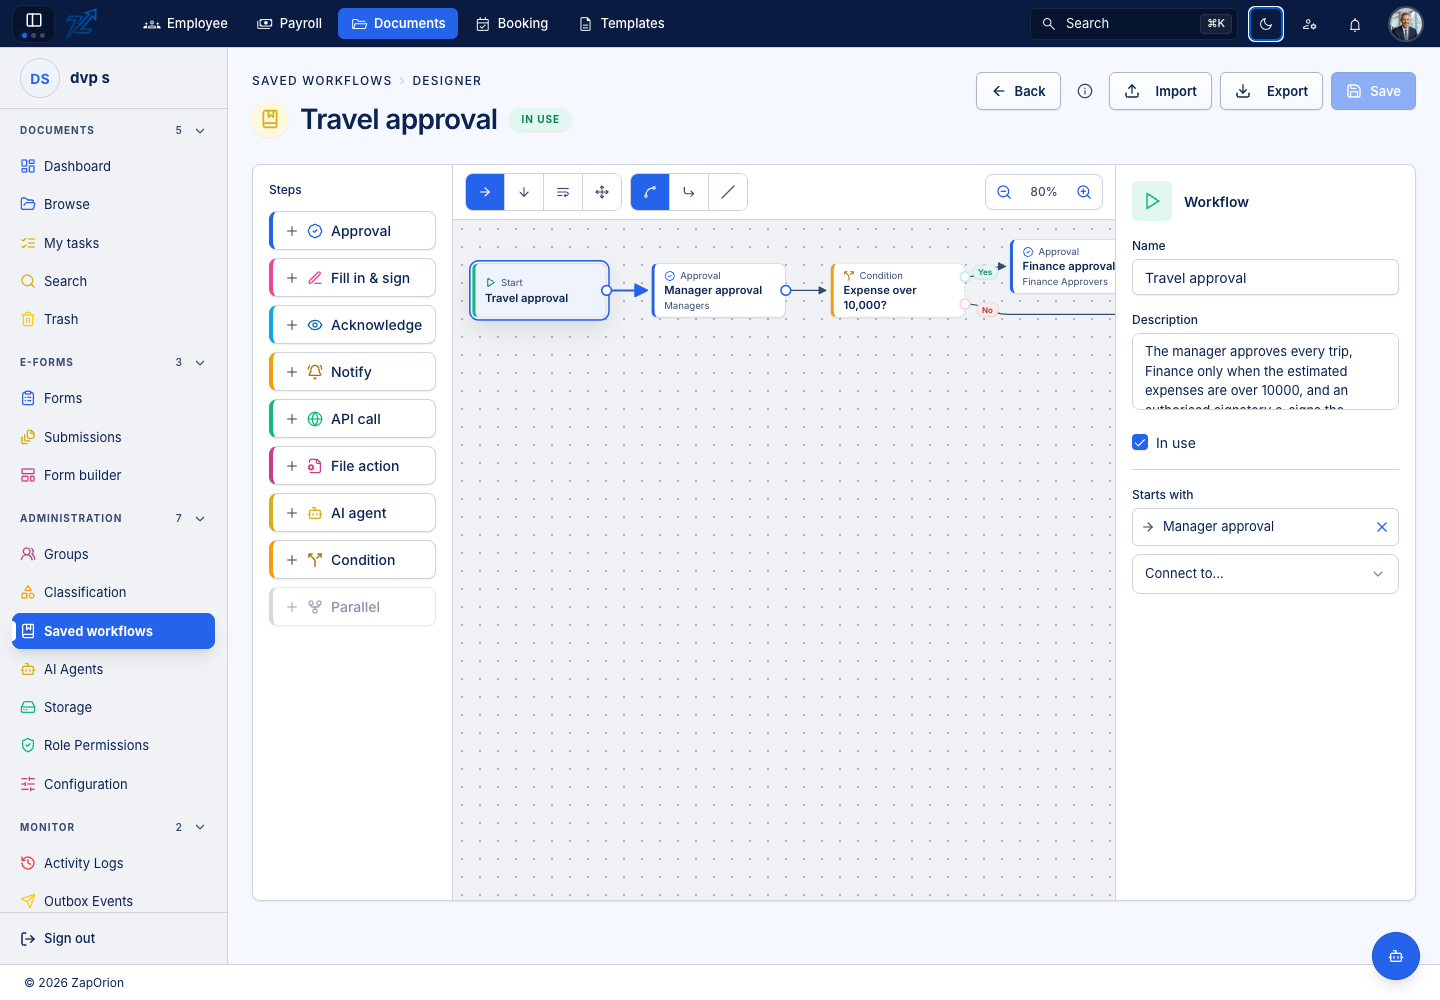Screen dimensions: 1440x1000
Task: Collapse the Administration sidebar section
Action: 200,518
